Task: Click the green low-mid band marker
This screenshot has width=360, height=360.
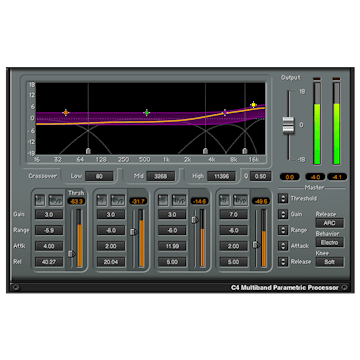Action: click(x=146, y=113)
